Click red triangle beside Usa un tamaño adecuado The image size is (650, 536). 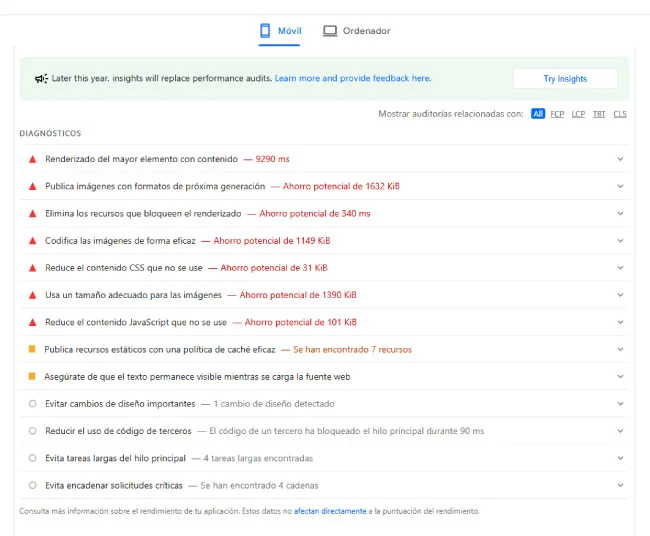32,295
